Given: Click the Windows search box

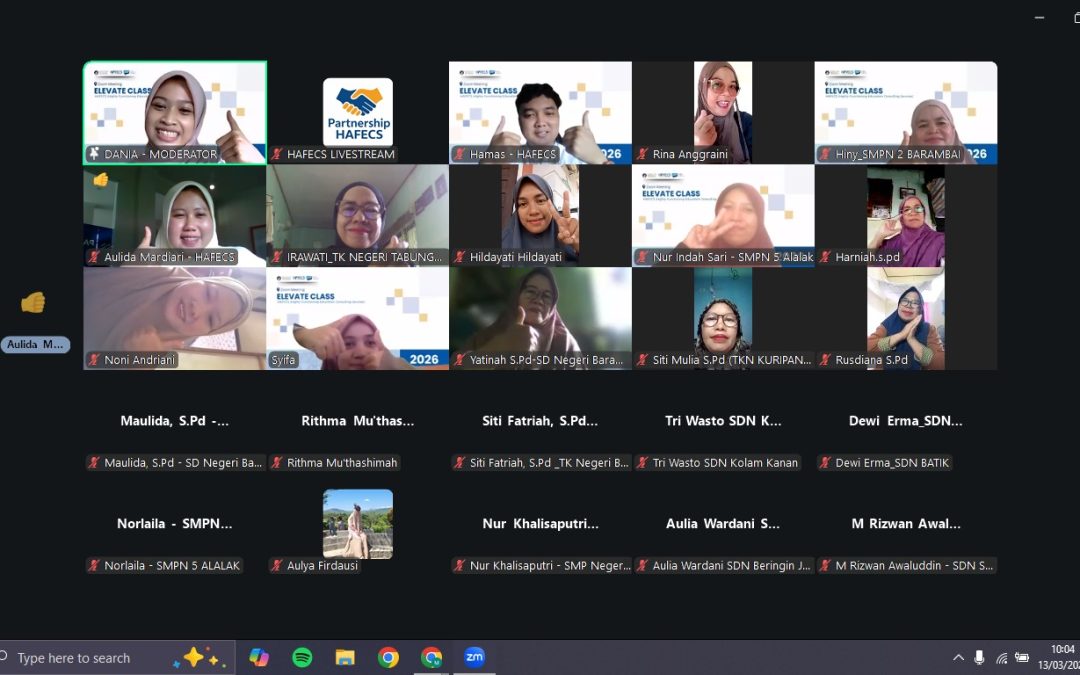Looking at the screenshot, I should pos(117,658).
